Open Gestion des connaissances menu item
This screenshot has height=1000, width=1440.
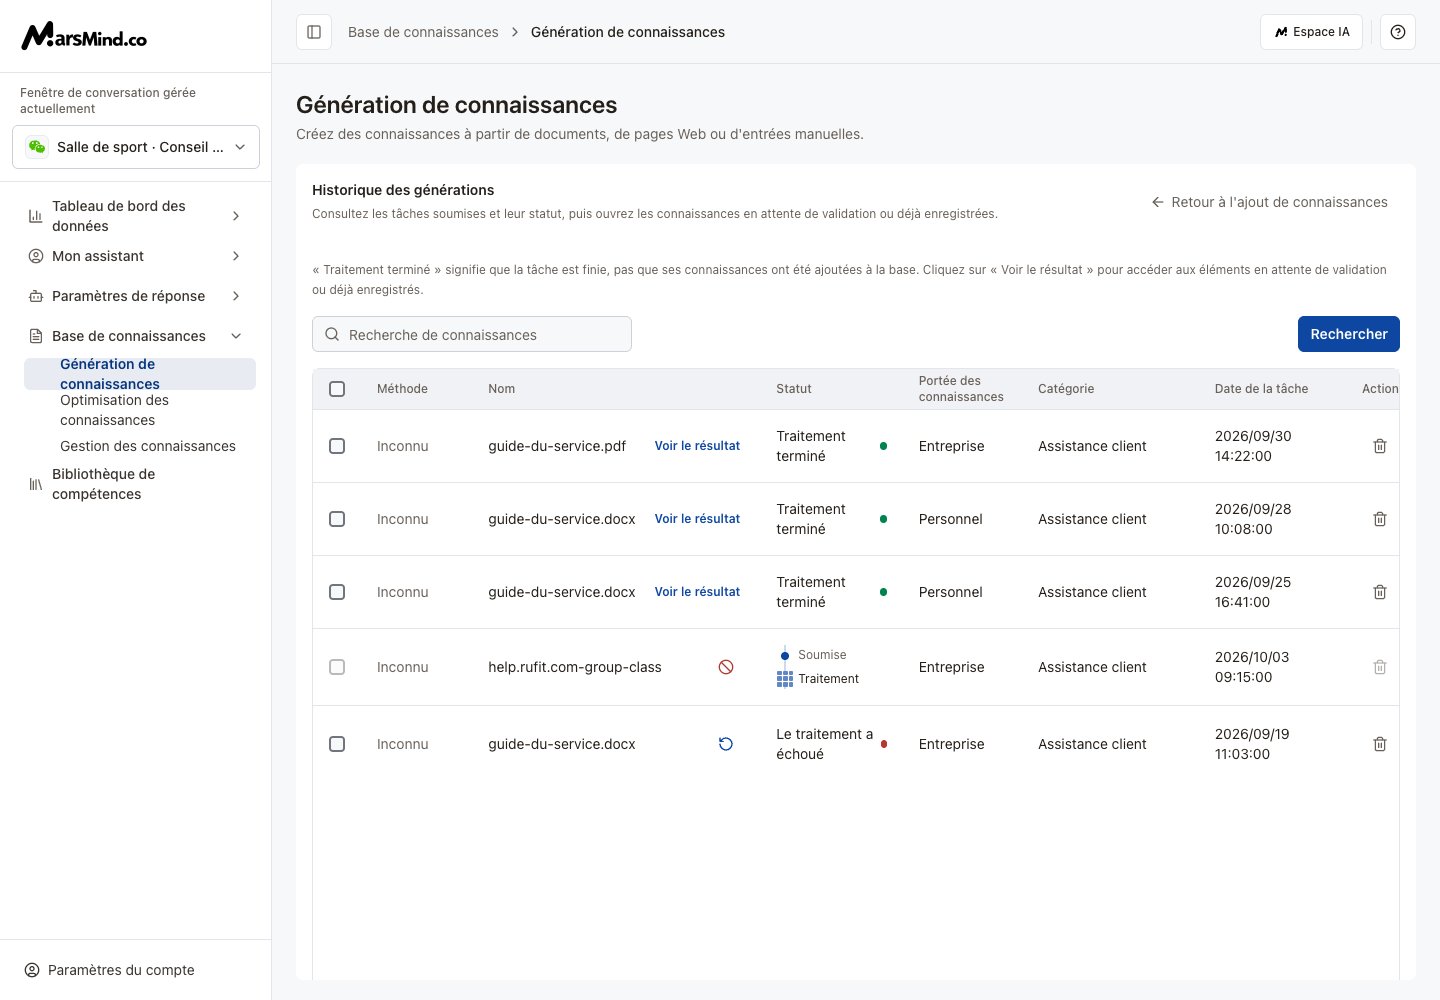(148, 446)
